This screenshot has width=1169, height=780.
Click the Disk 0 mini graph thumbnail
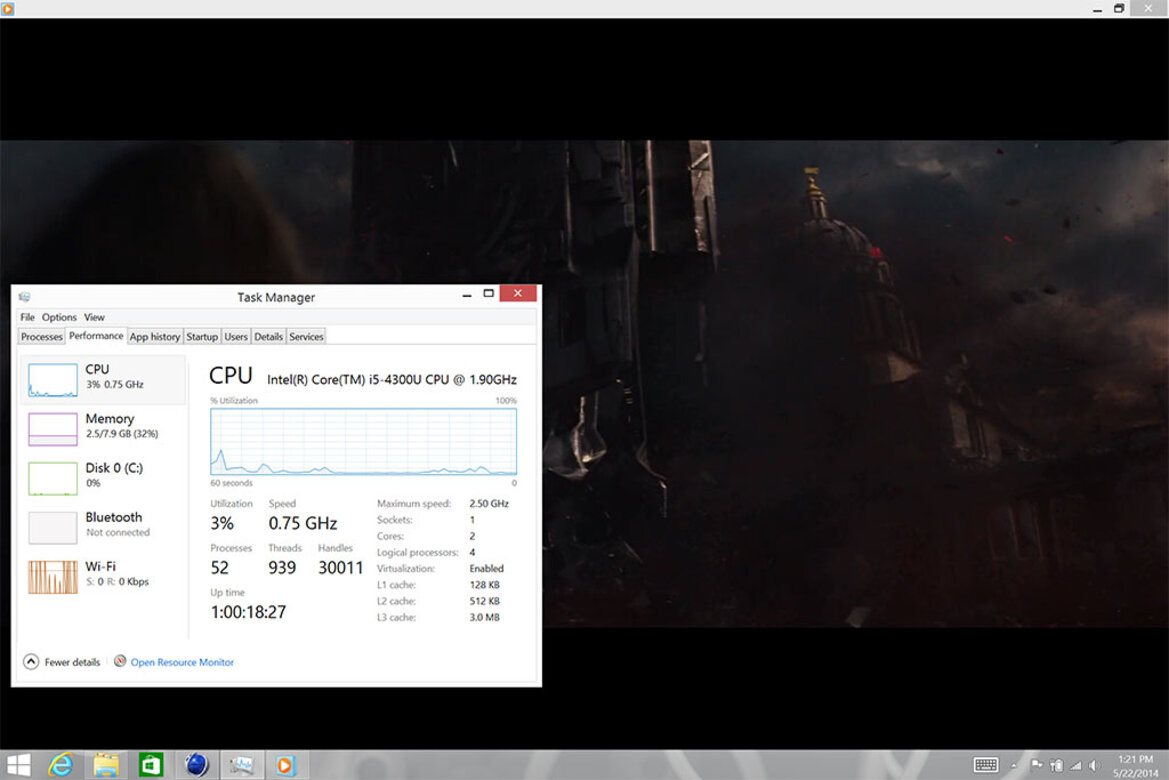pos(53,478)
